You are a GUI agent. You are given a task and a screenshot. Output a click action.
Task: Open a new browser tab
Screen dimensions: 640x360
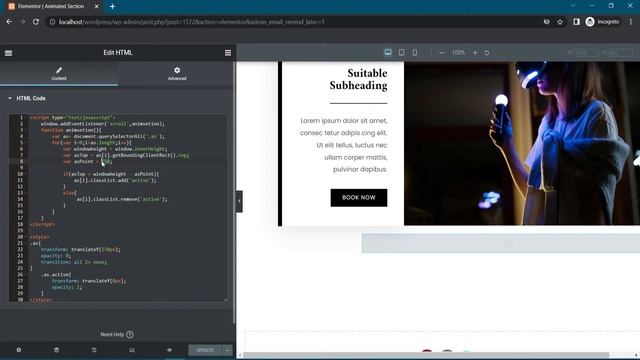(112, 7)
